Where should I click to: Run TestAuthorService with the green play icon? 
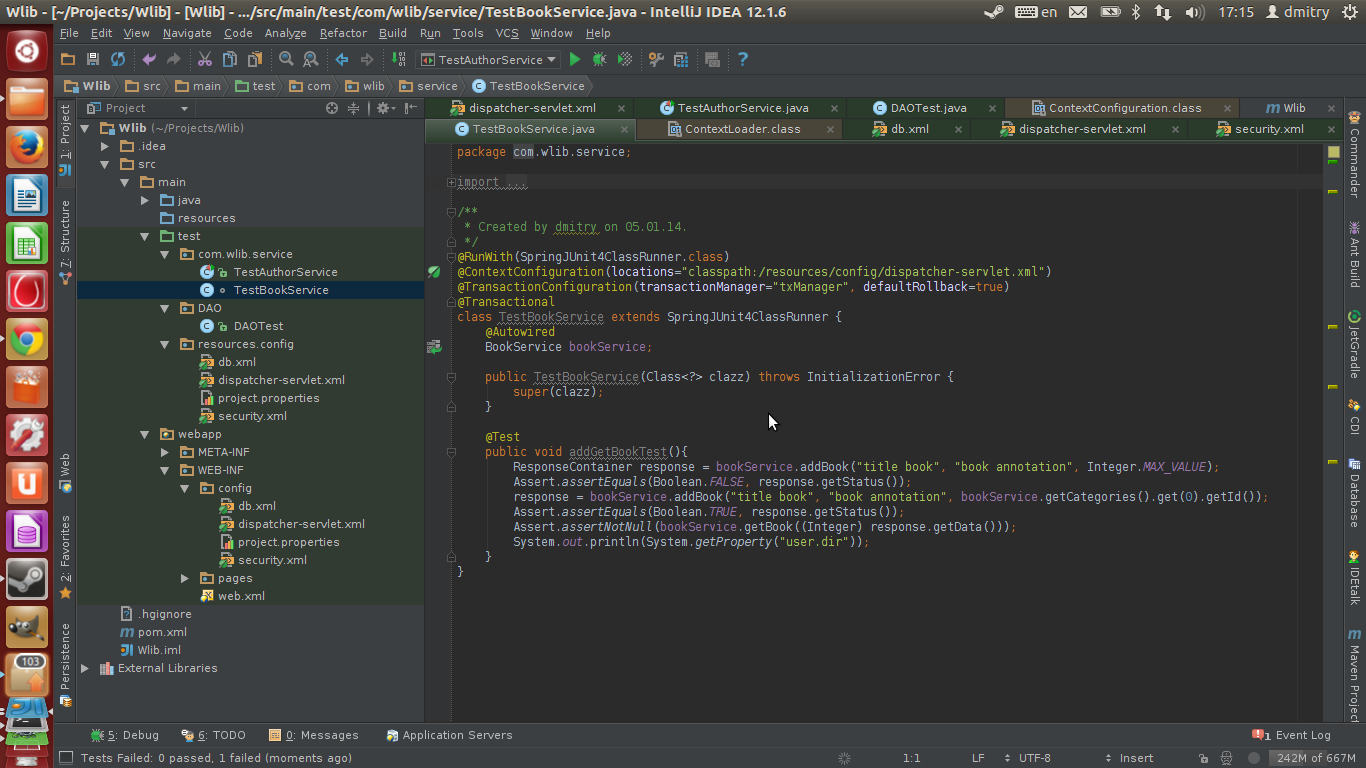point(575,60)
